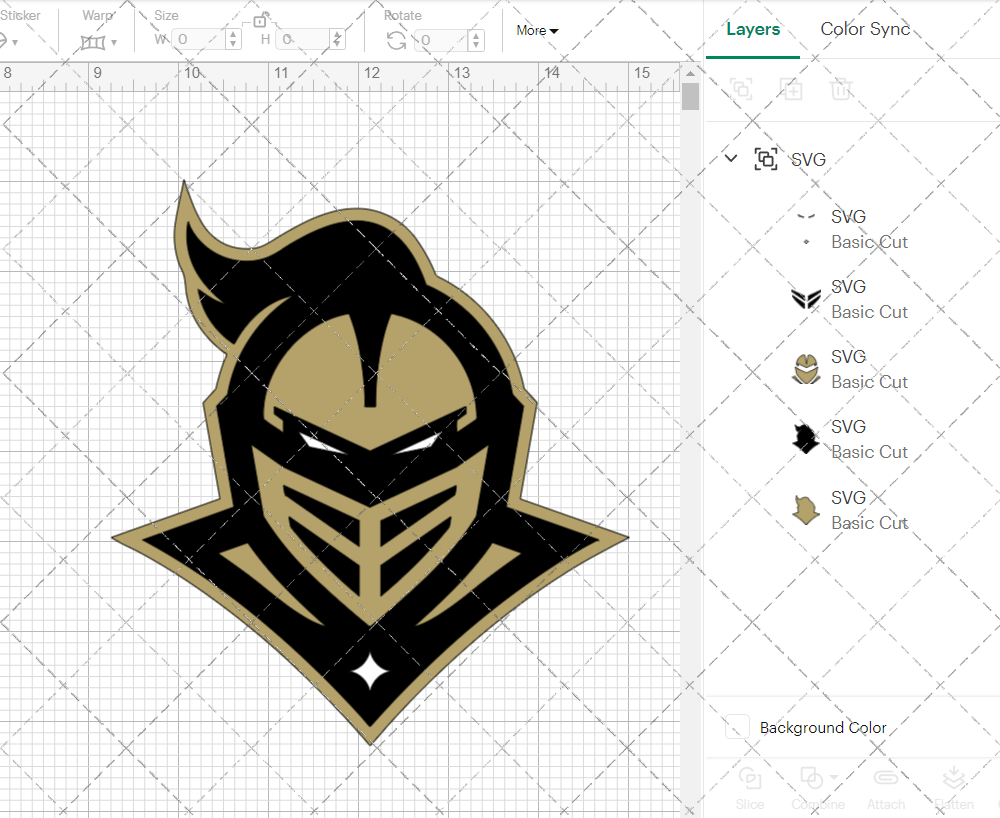The width and height of the screenshot is (1000, 818).
Task: Click the Combine icon
Action: tap(812, 779)
